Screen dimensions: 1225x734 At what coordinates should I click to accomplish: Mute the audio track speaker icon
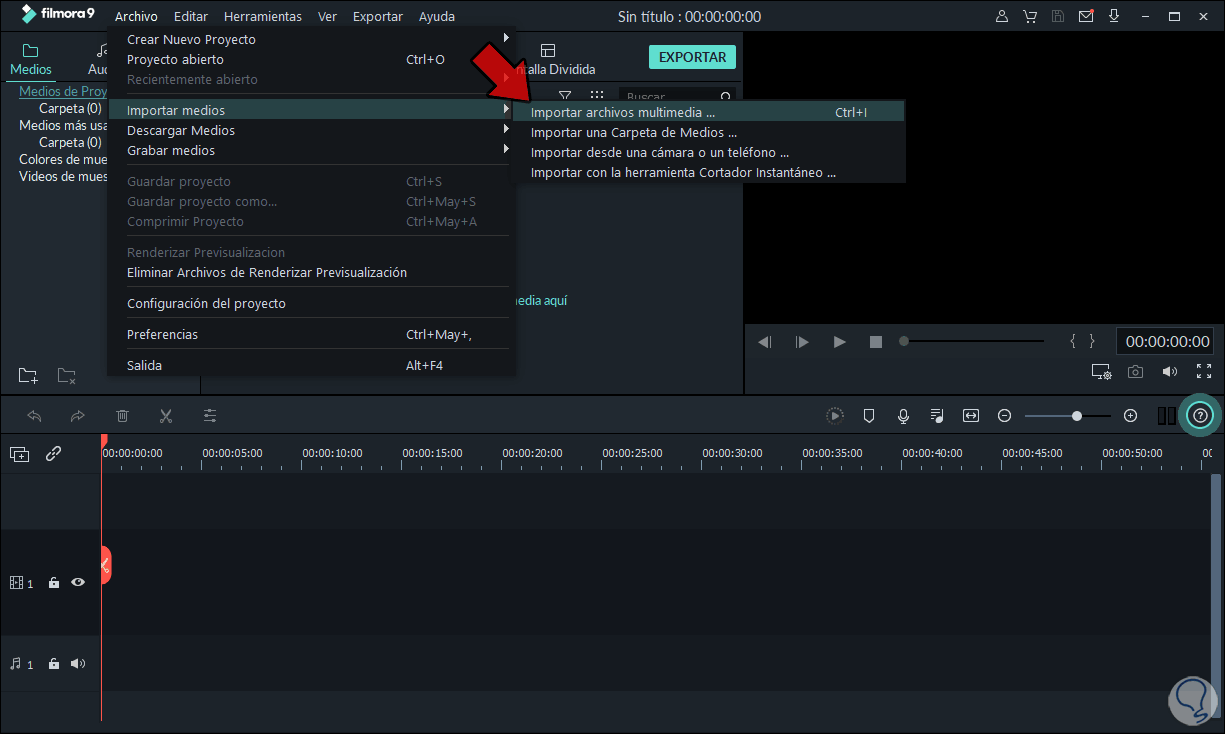[x=77, y=663]
